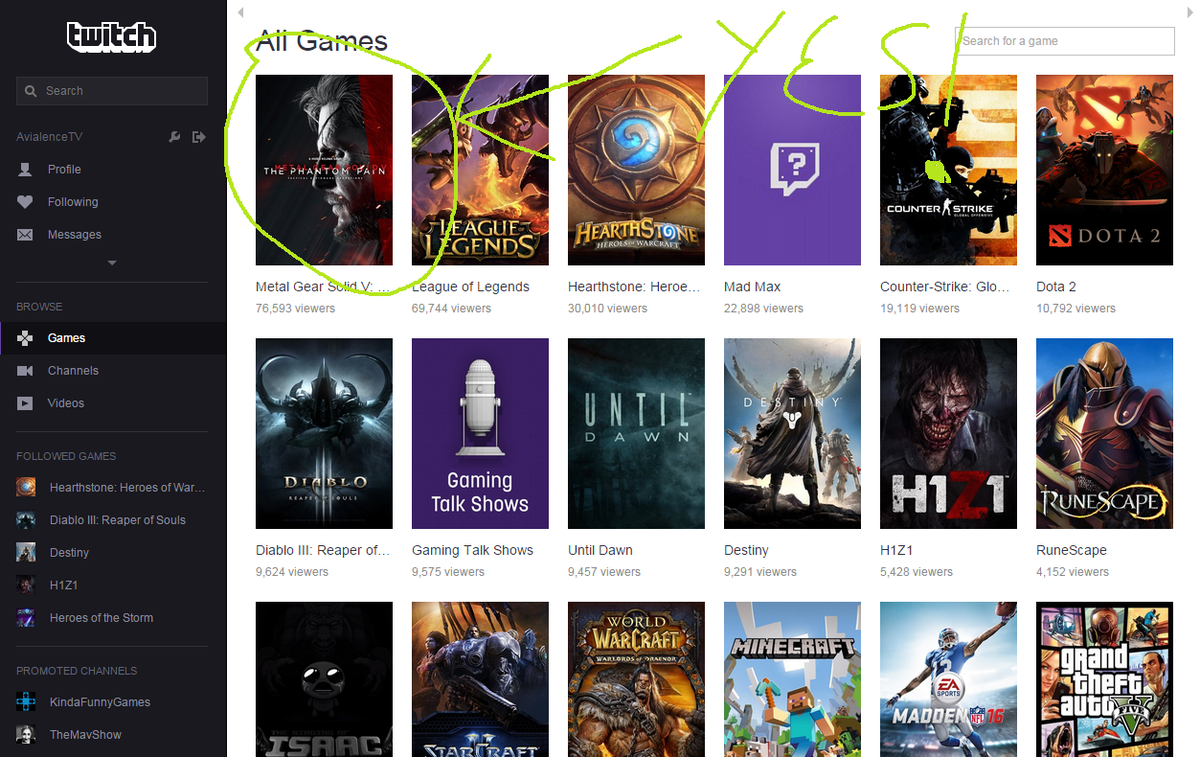Open Hearthstone: Heroes of War... followed game link
Viewport: 1200px width, 757px height.
tap(127, 487)
